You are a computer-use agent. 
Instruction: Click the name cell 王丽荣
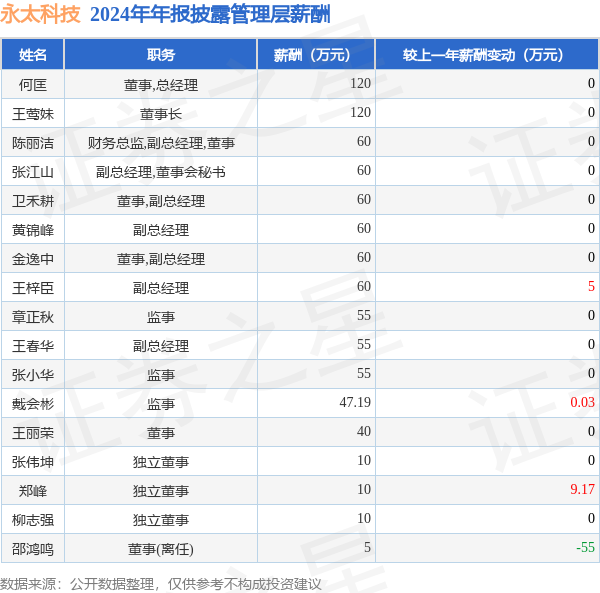[x=33, y=433]
